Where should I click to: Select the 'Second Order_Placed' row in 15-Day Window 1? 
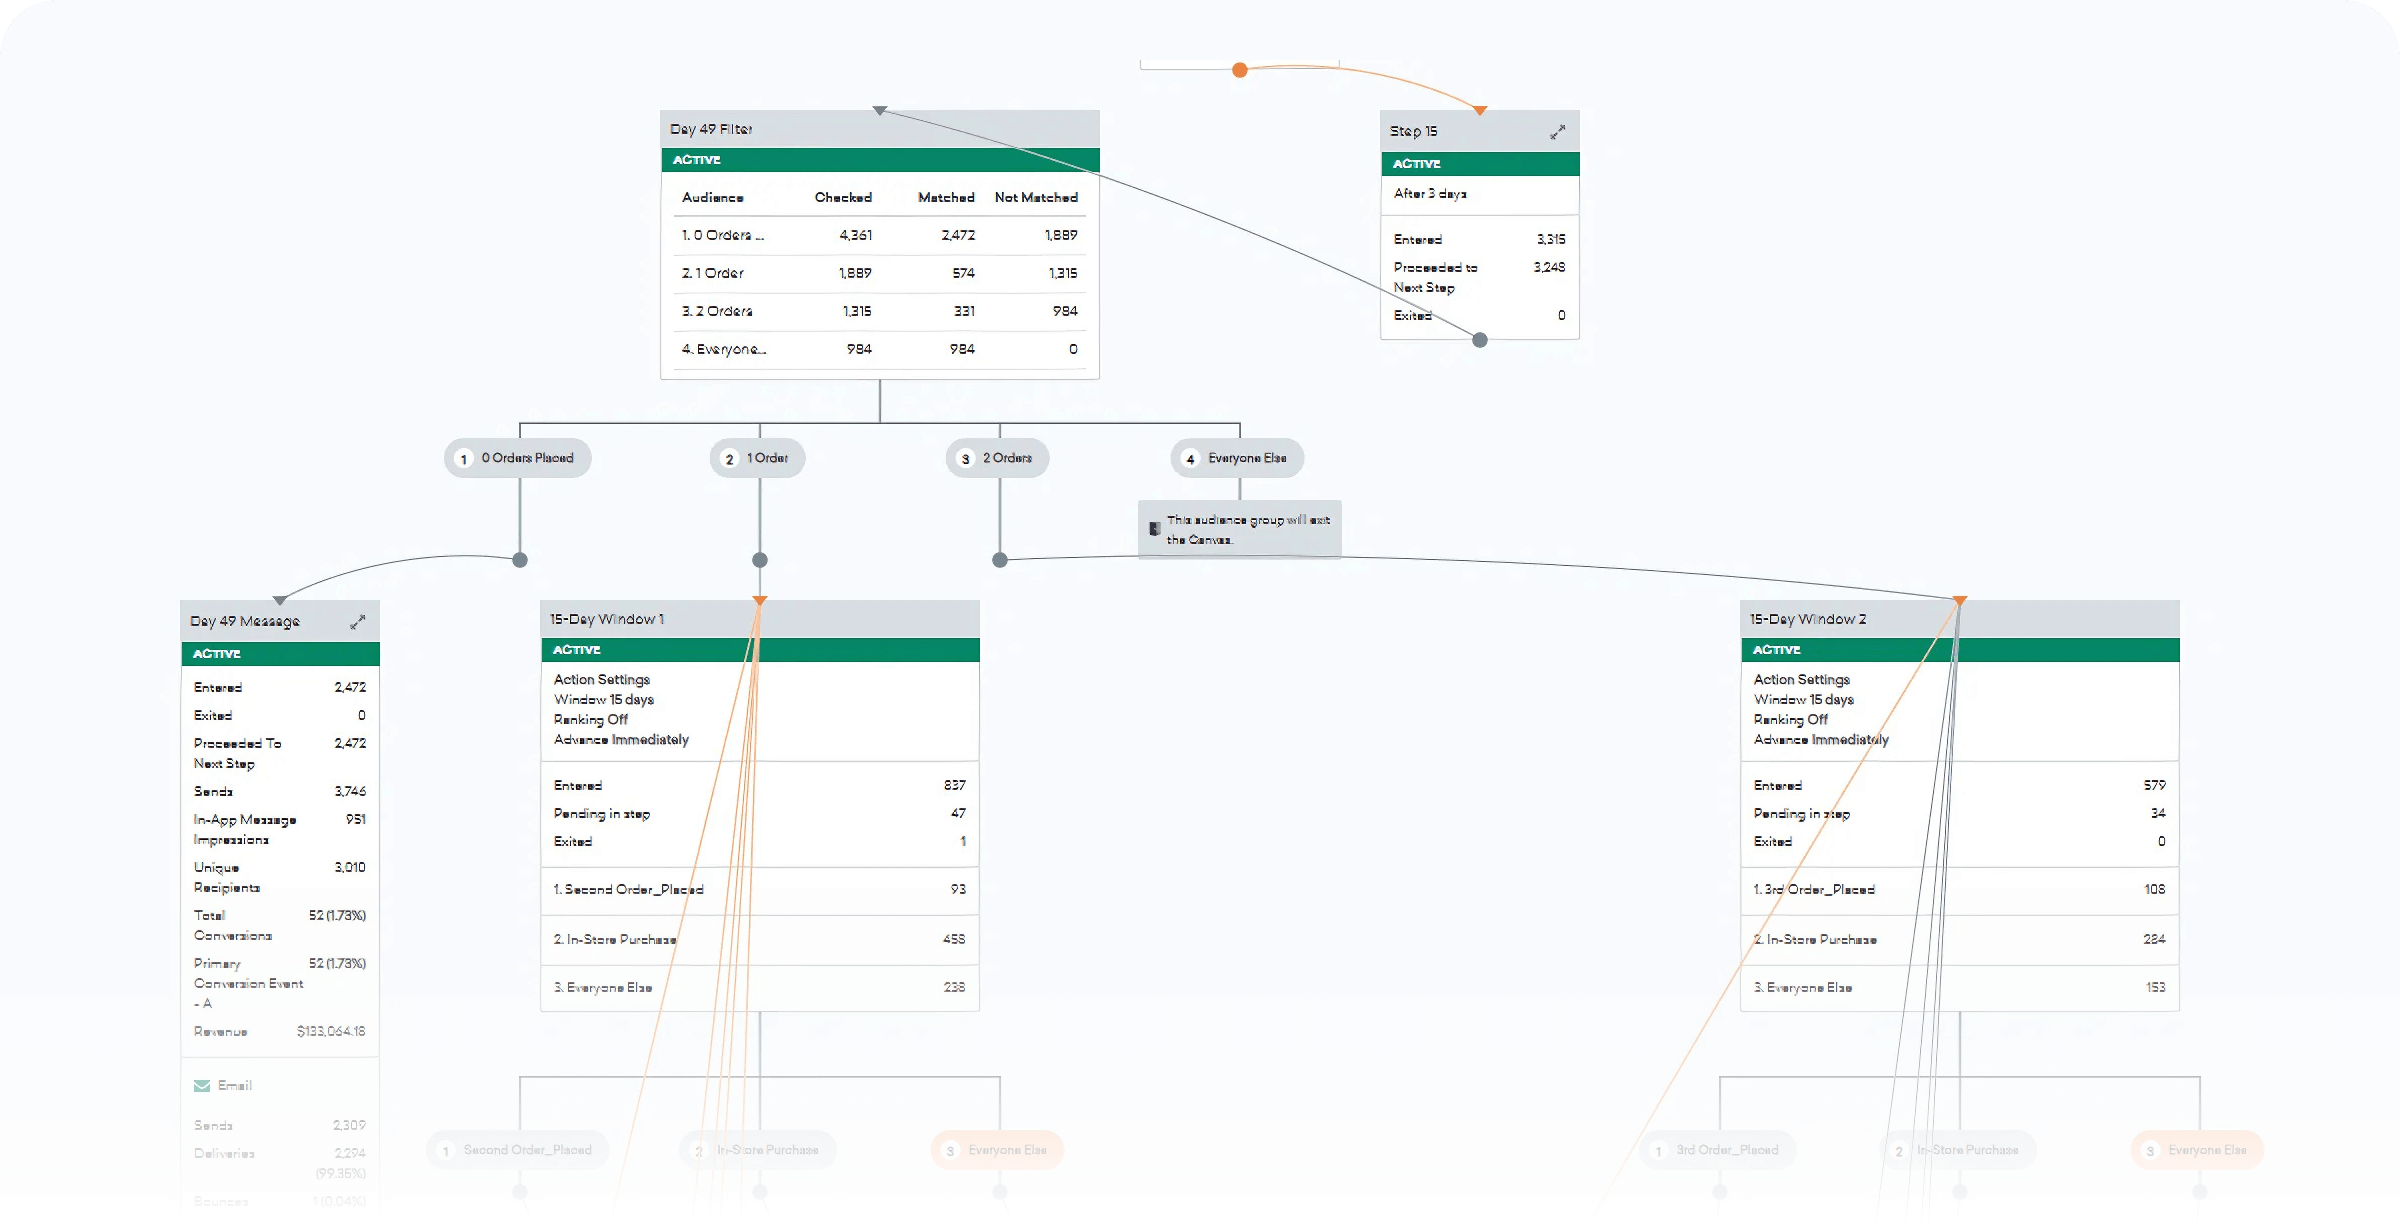pyautogui.click(x=628, y=889)
